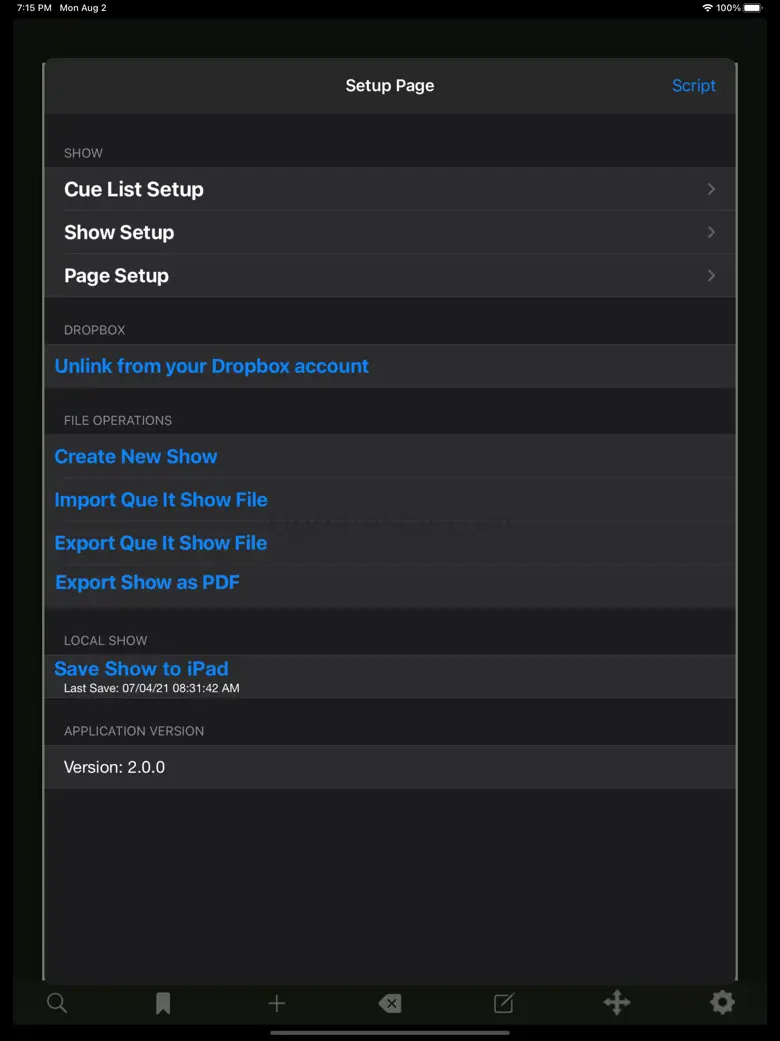Viewport: 780px width, 1041px height.
Task: Open bookmarks using the bookmark icon
Action: coord(163,1003)
